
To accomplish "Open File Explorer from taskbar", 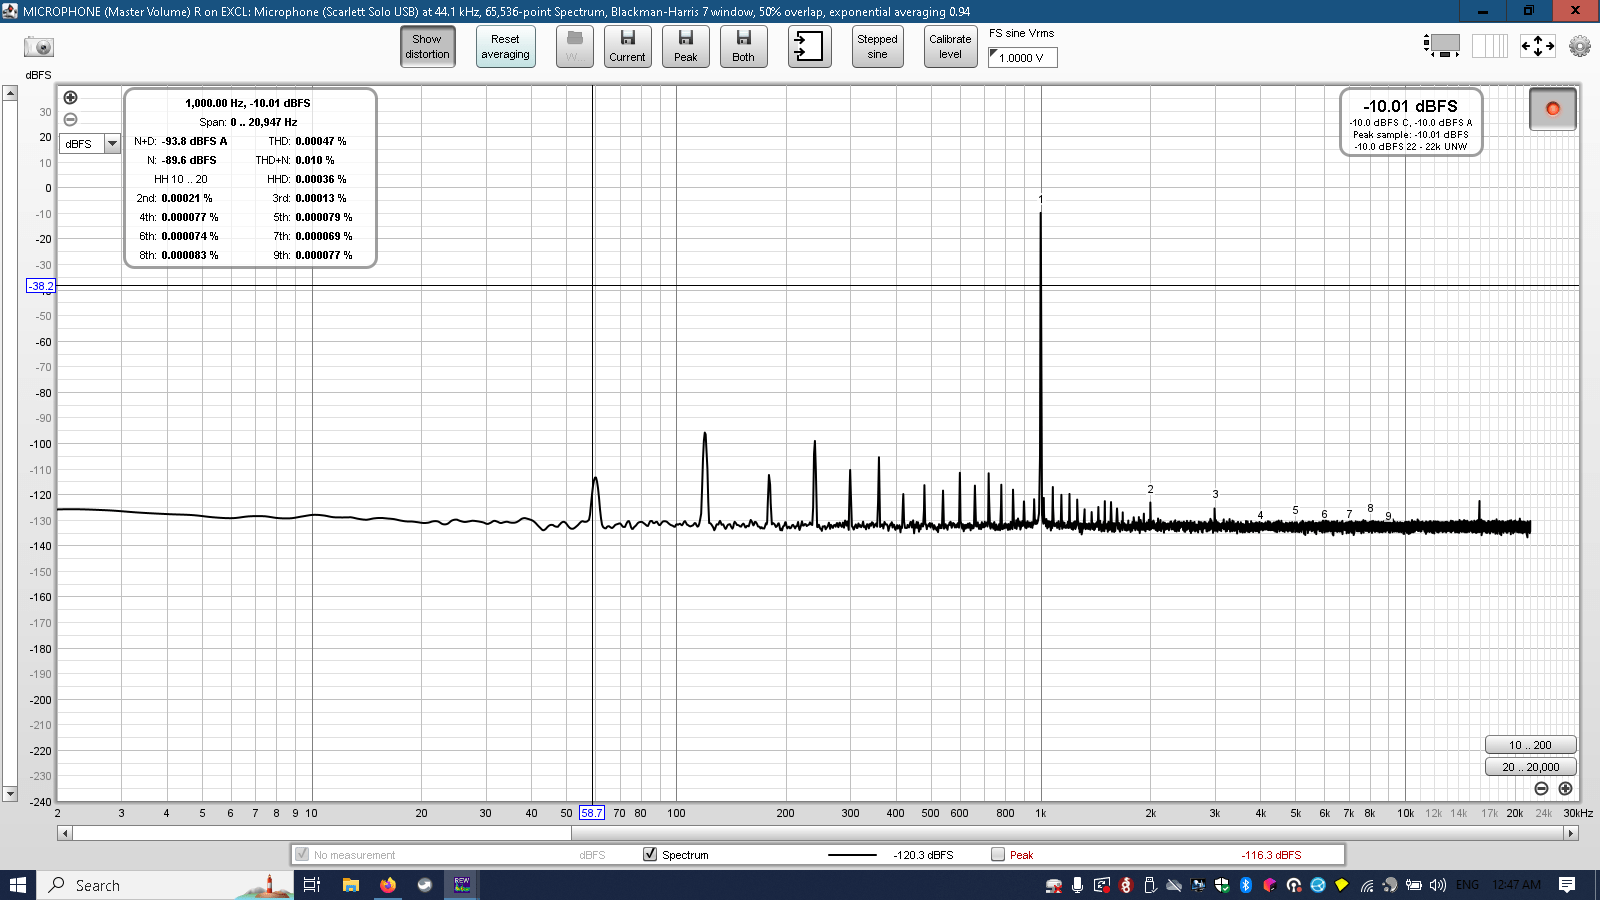I will click(351, 885).
